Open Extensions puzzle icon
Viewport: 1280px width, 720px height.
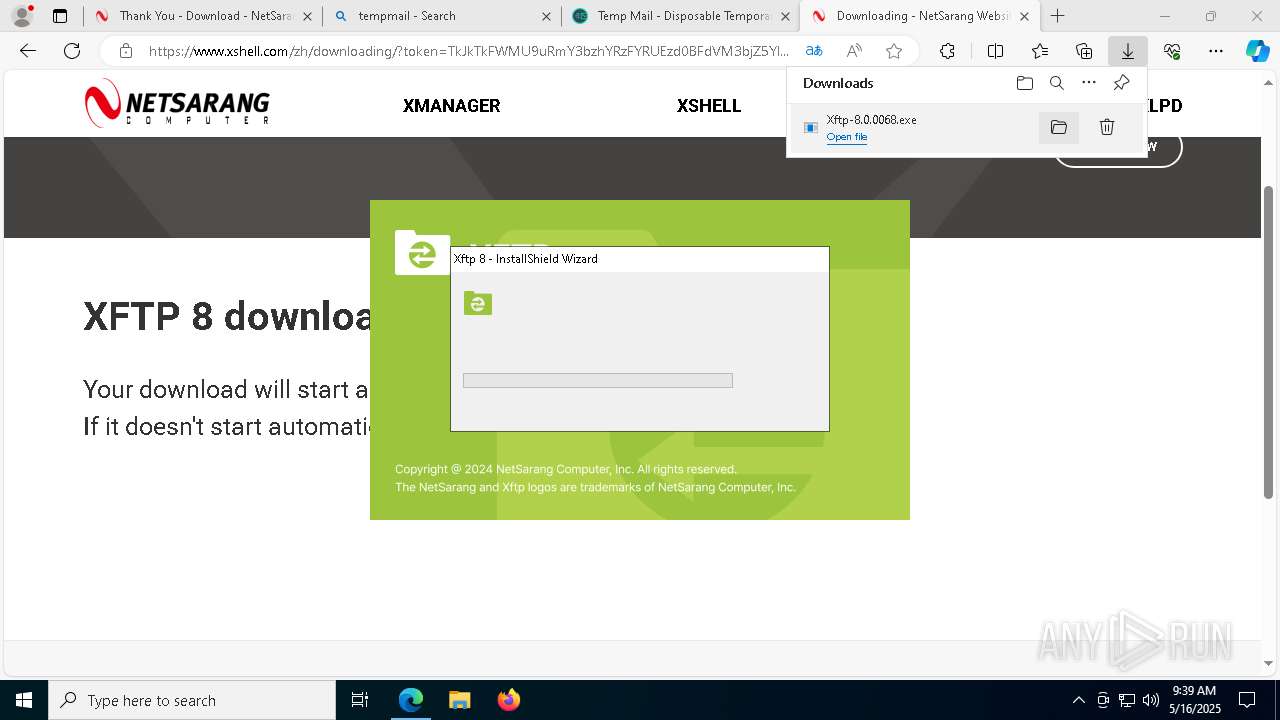coord(947,51)
